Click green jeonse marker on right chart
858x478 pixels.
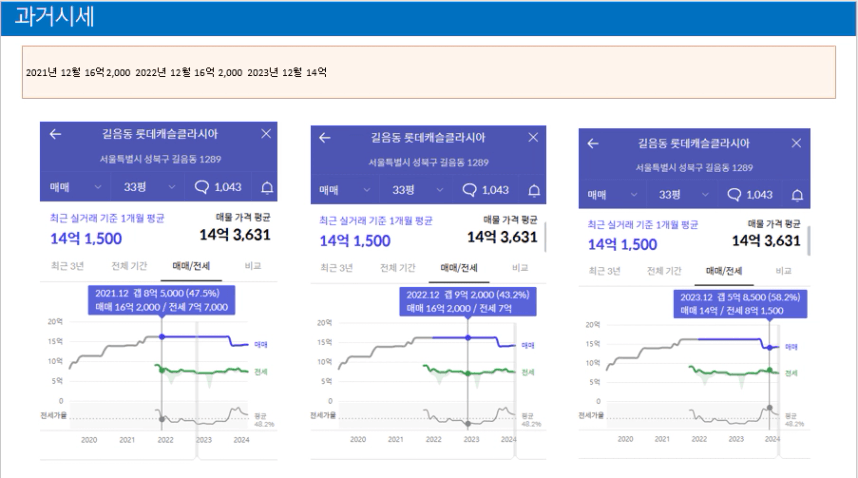[770, 370]
